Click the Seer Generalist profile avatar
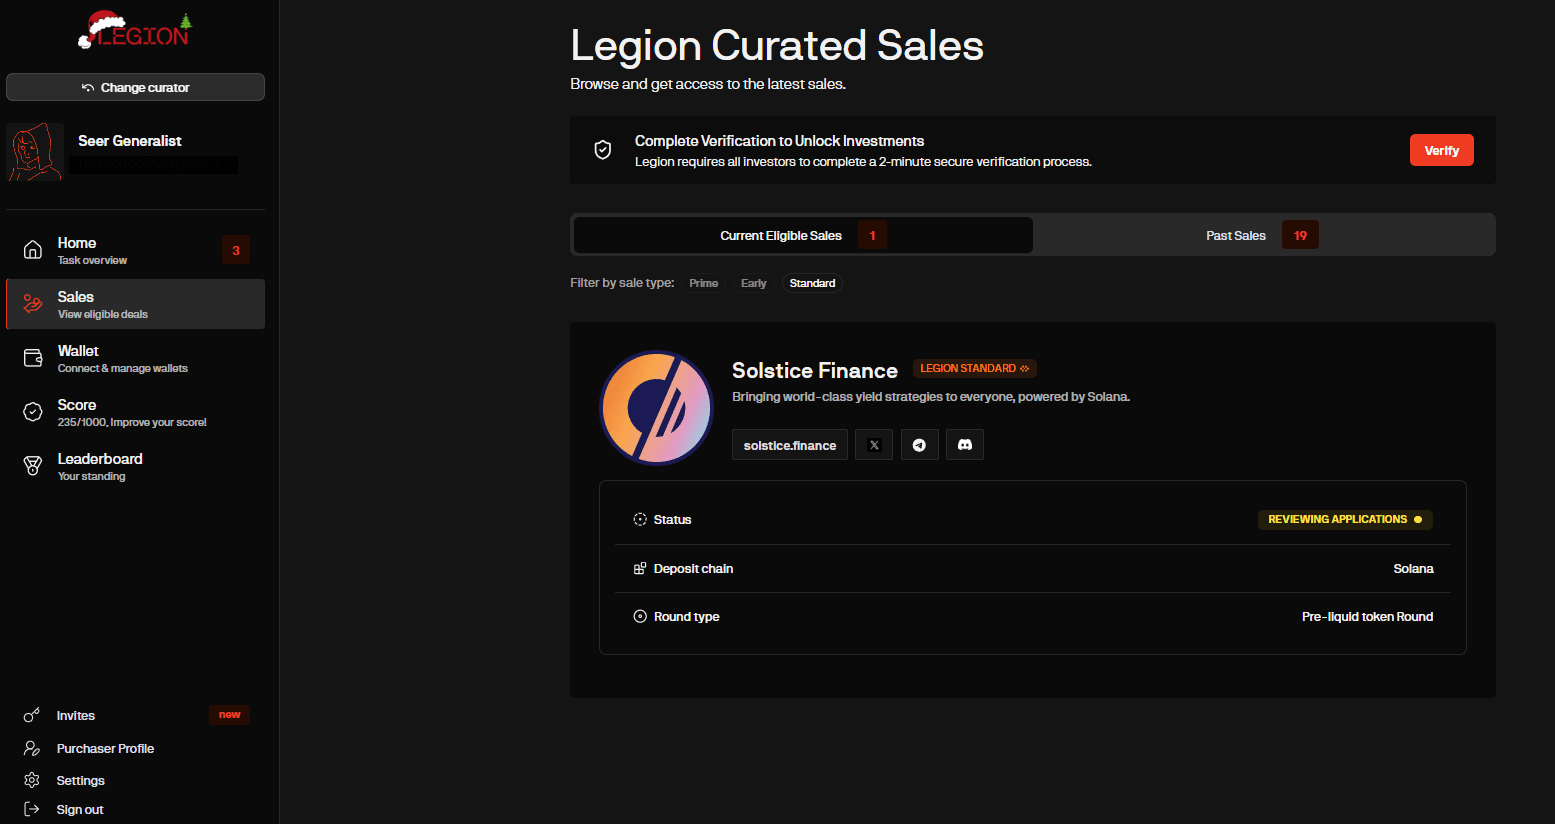This screenshot has height=824, width=1555. (x=35, y=151)
